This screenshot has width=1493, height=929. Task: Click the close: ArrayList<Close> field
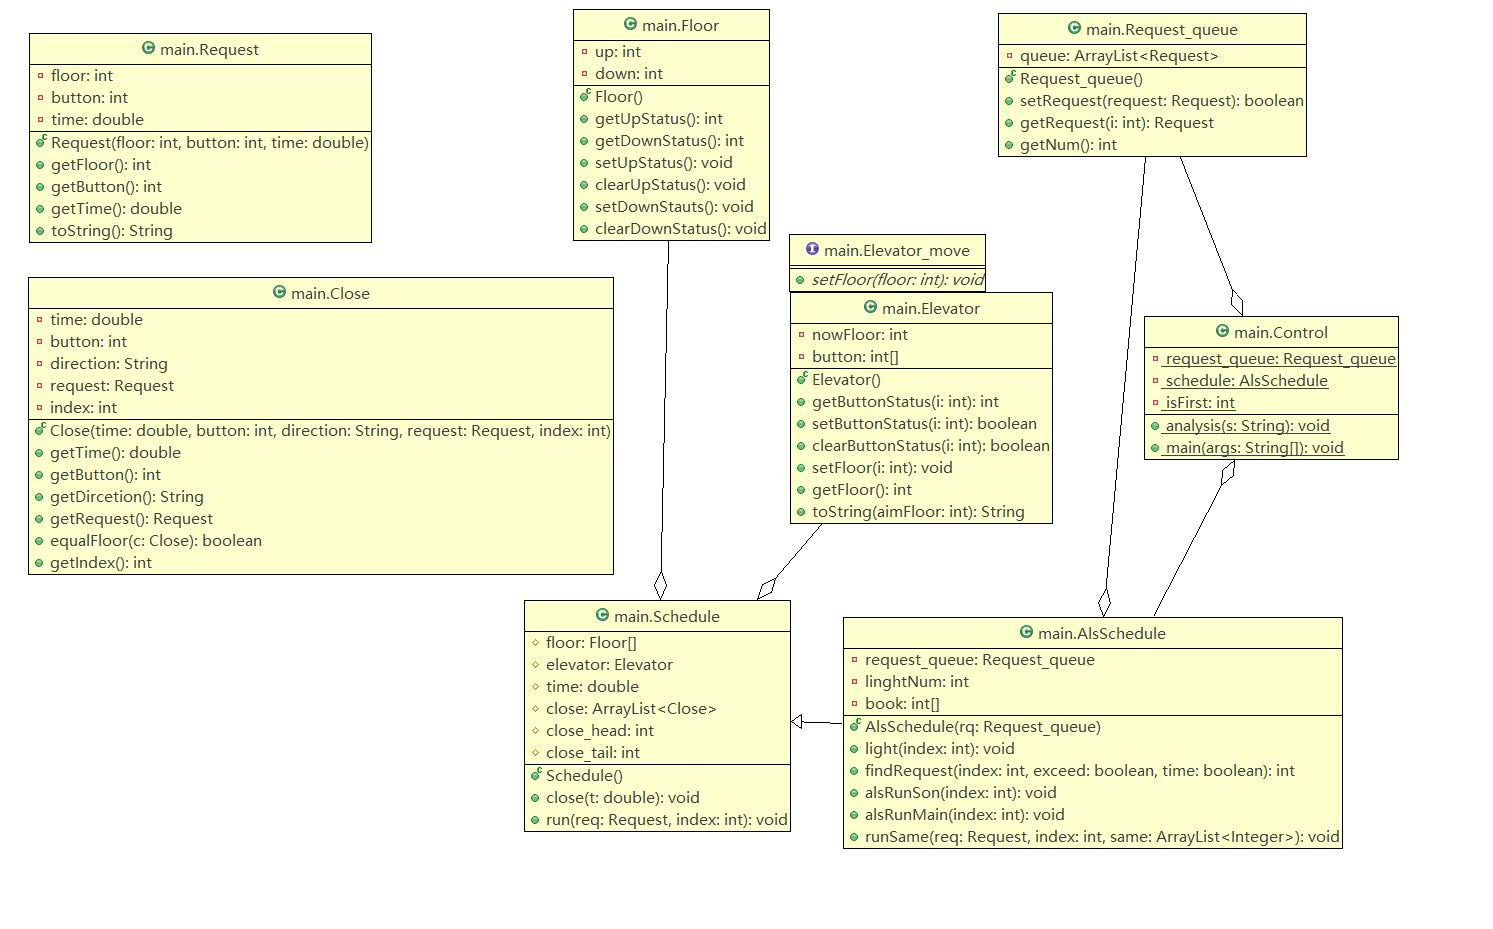click(x=631, y=709)
